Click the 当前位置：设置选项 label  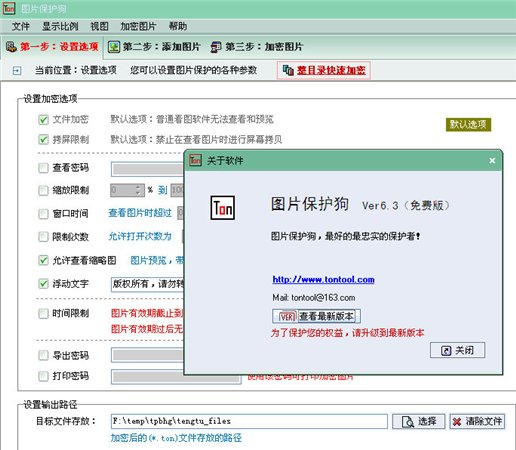click(76, 70)
